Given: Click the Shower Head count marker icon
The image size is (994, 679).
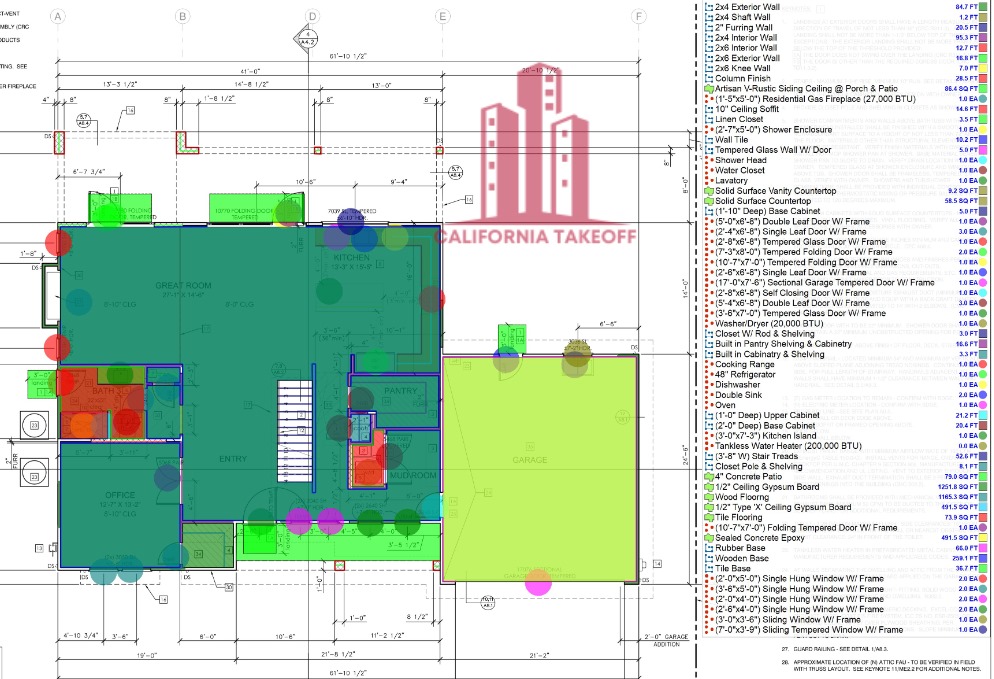Looking at the screenshot, I should click(x=708, y=160).
